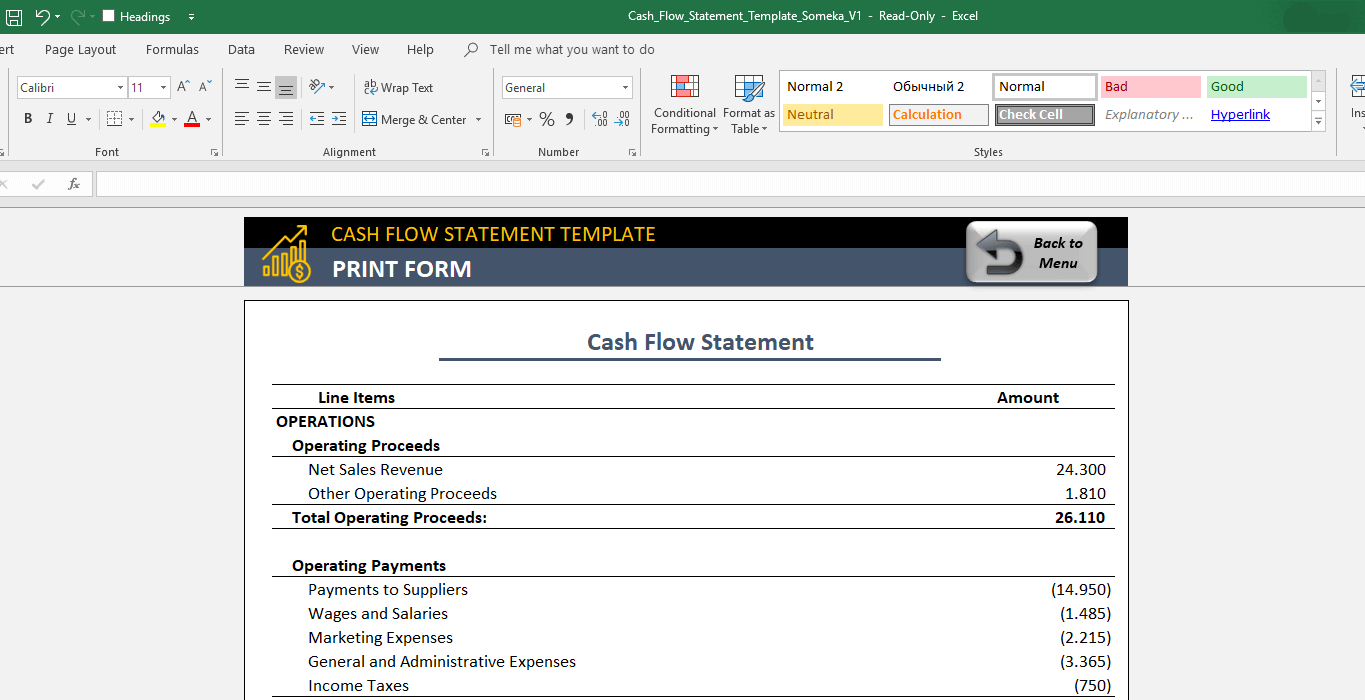Open the Formulas tab
The image size is (1365, 700).
172,49
